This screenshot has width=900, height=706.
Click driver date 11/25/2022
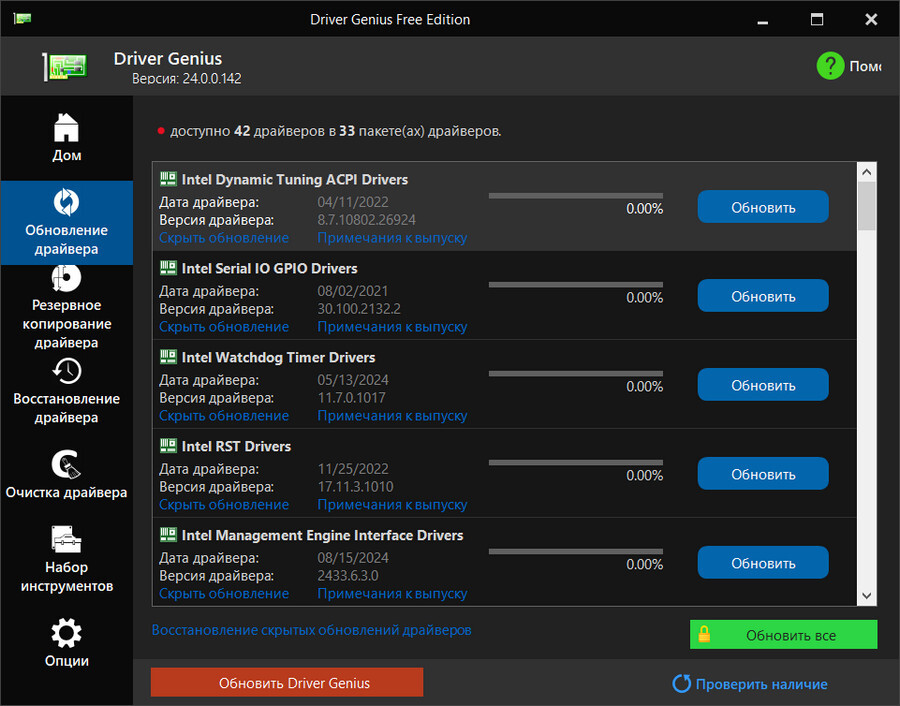click(352, 469)
